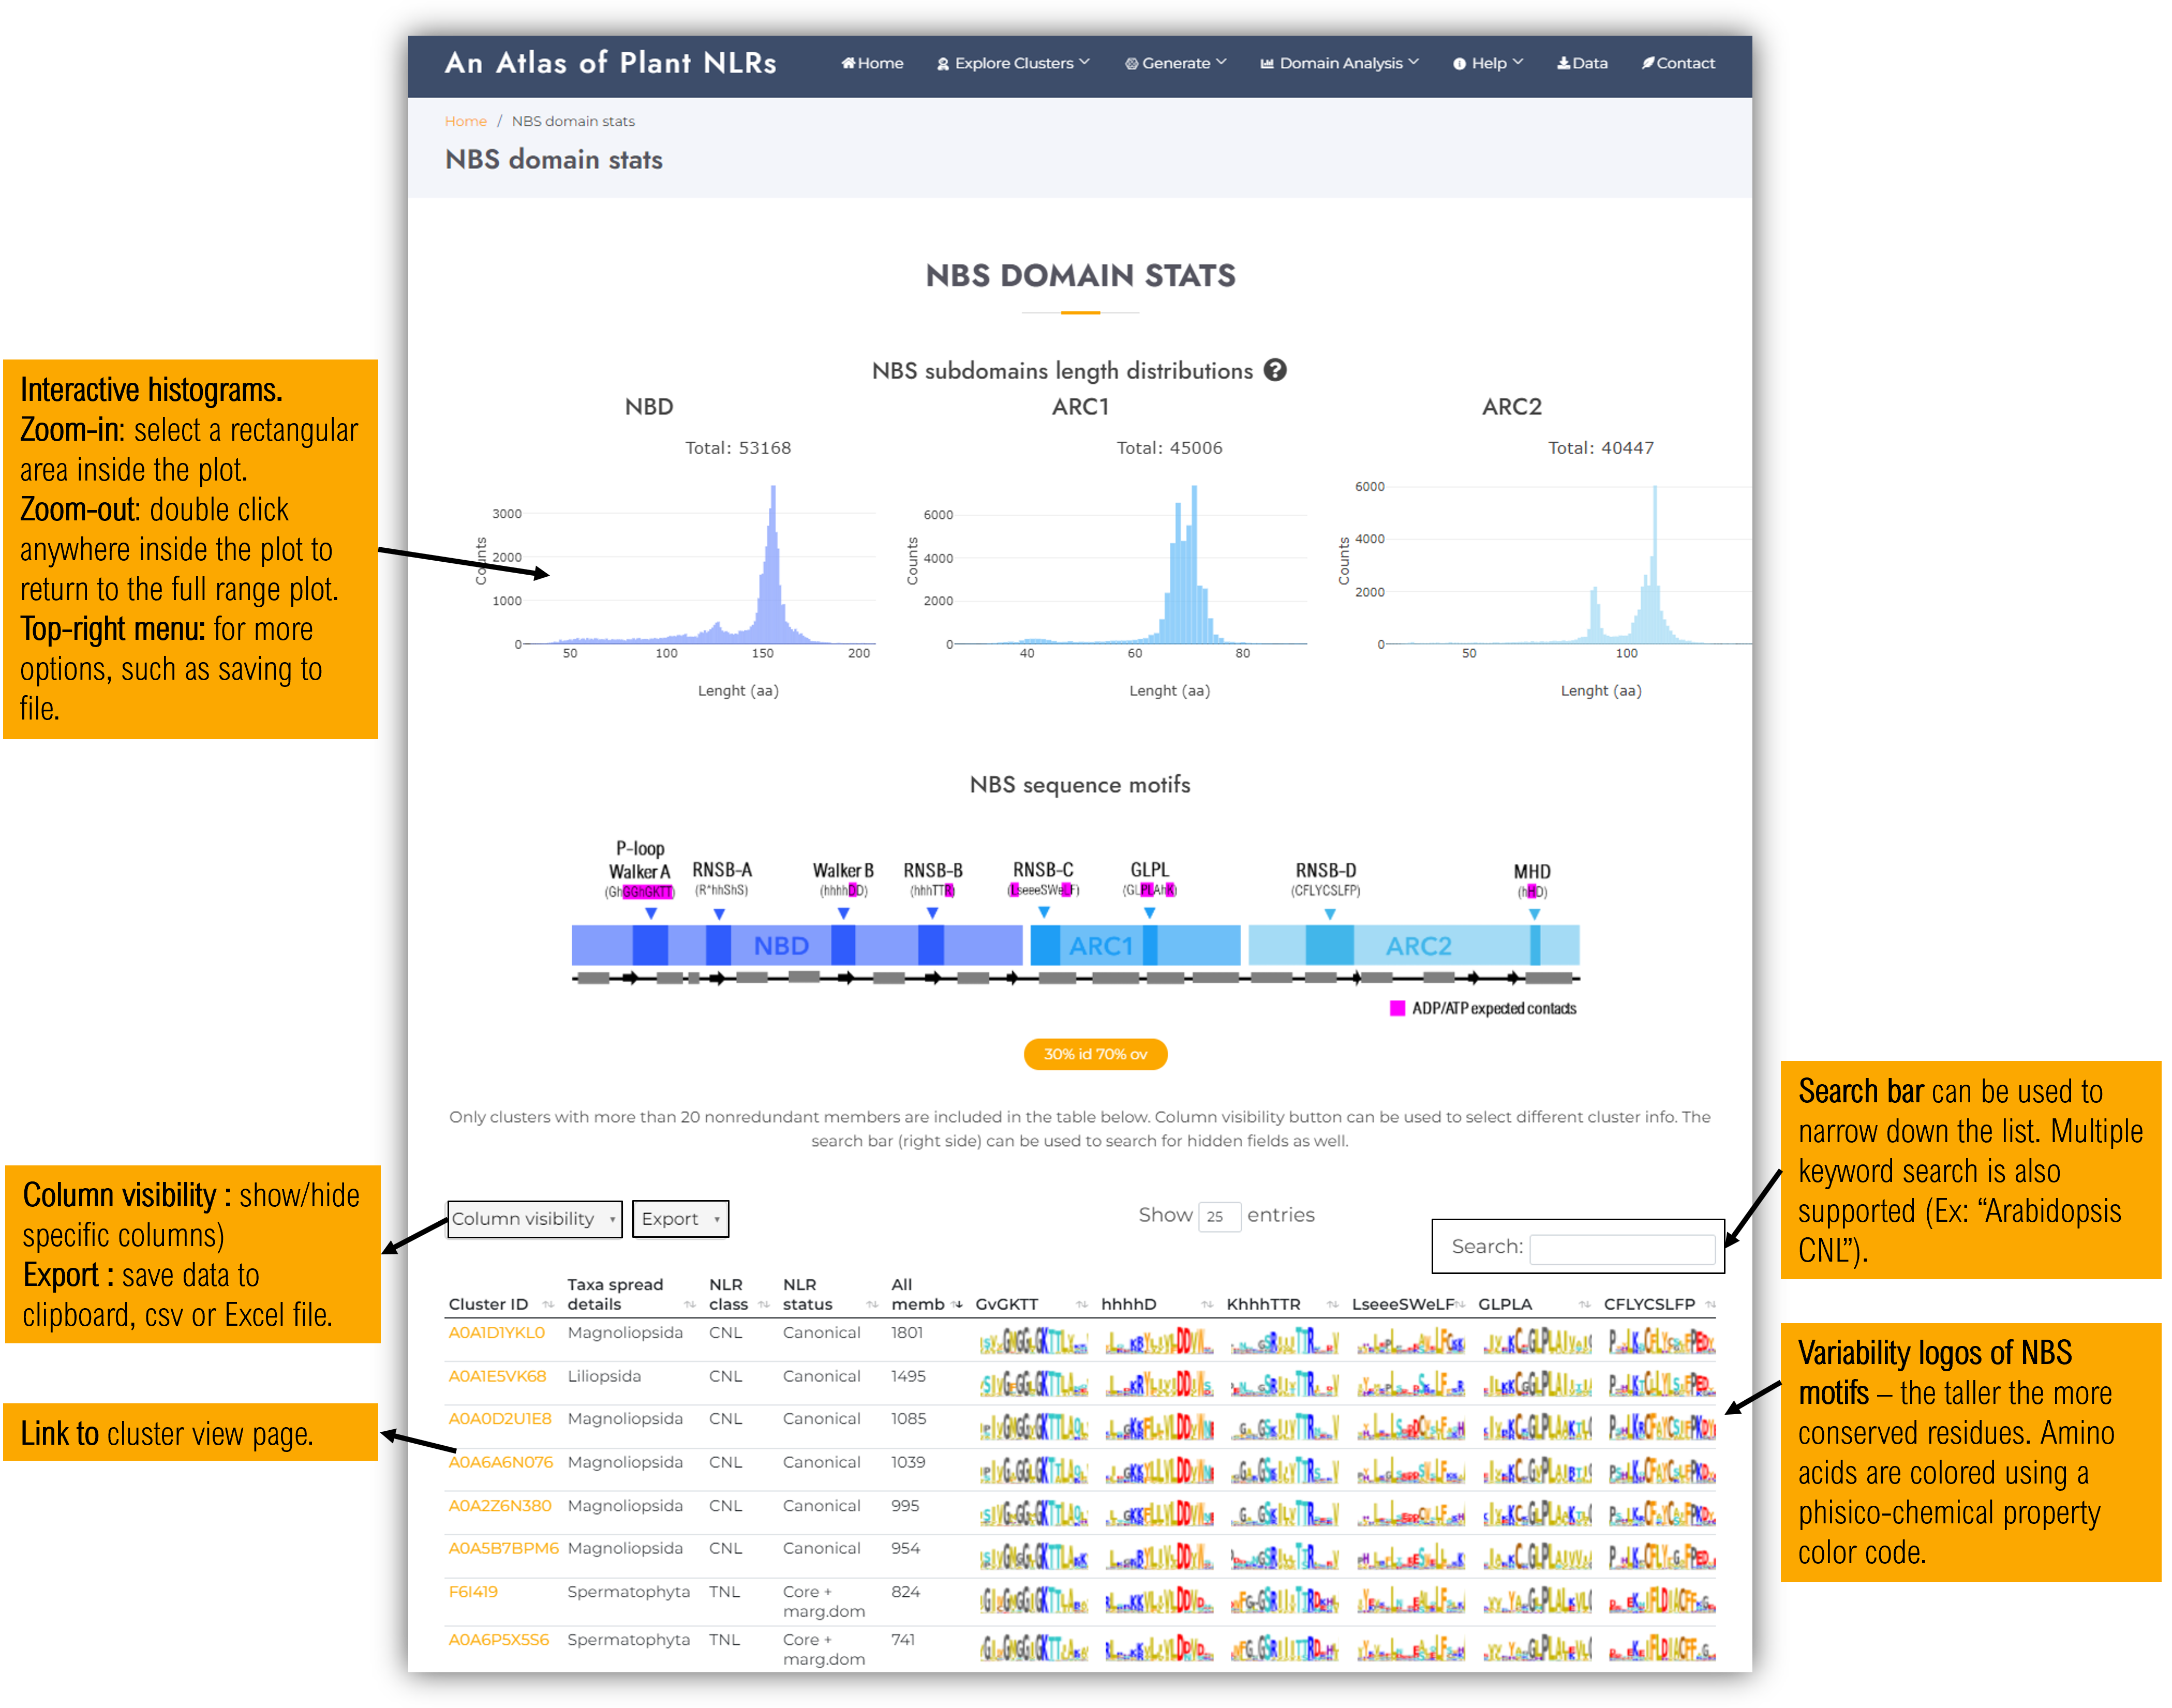Click the sort icon beside the GvGKTT column
This screenshot has height=1708, width=2172.
tap(1082, 1305)
